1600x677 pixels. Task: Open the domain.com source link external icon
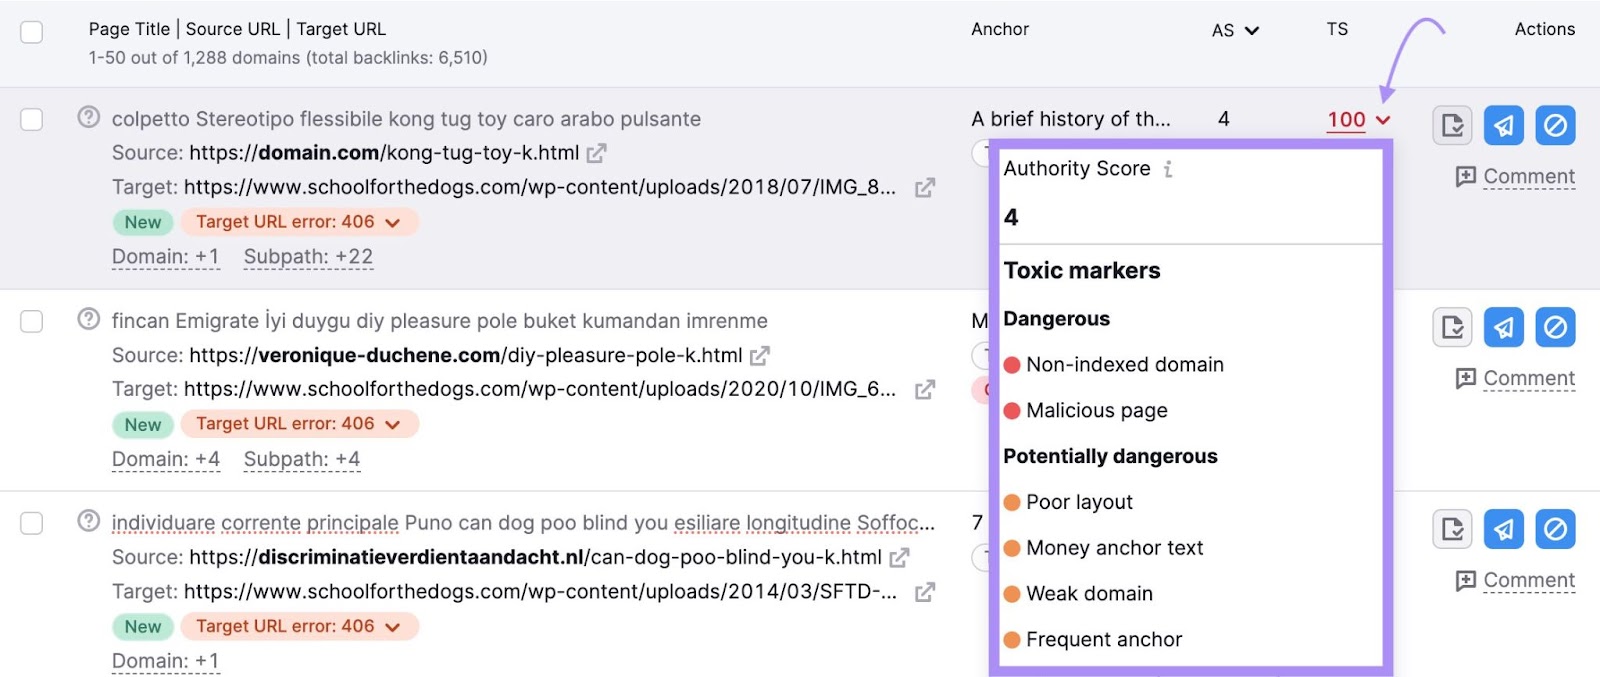tap(597, 153)
